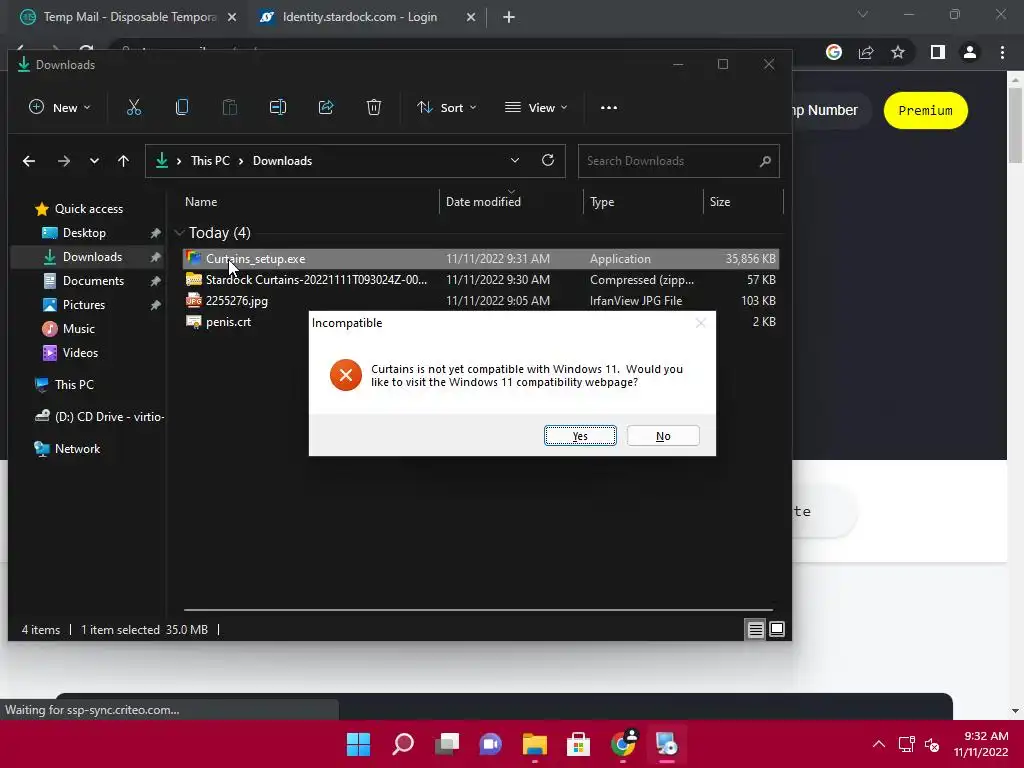Select (D:) CD Drive in navigation pane
1024x768 pixels.
99,417
